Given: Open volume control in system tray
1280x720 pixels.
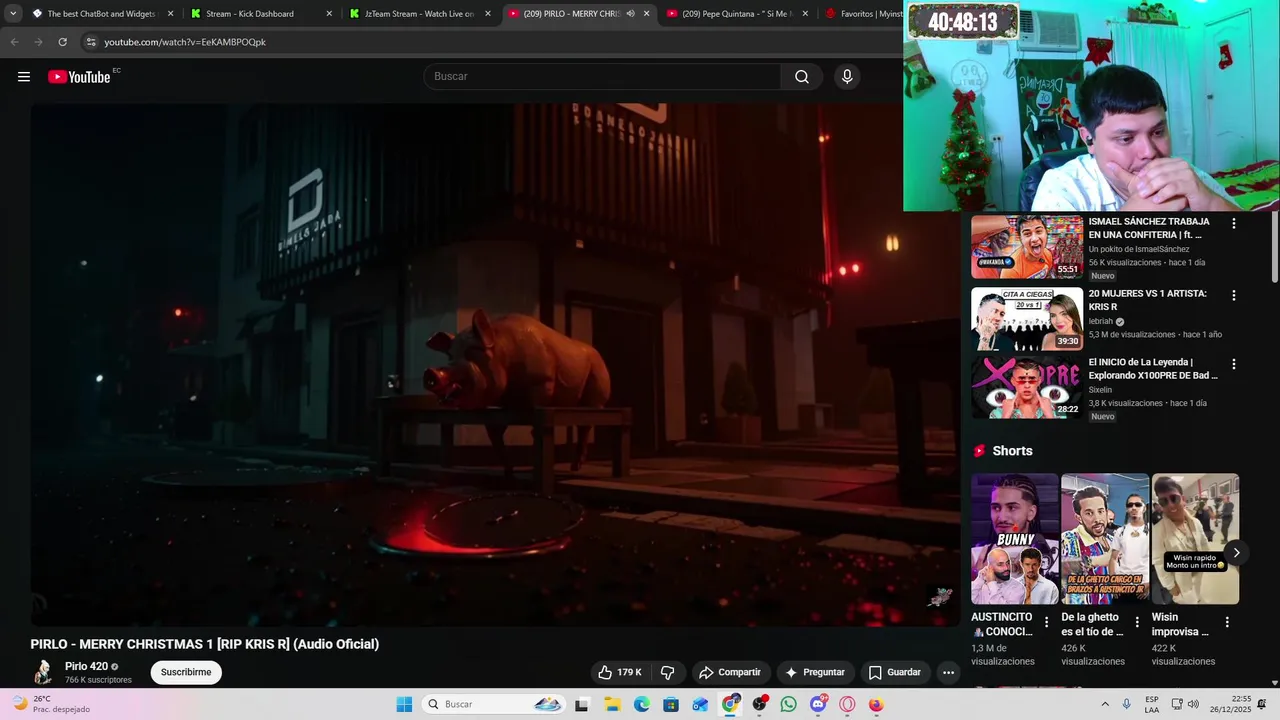Looking at the screenshot, I should (x=1193, y=704).
